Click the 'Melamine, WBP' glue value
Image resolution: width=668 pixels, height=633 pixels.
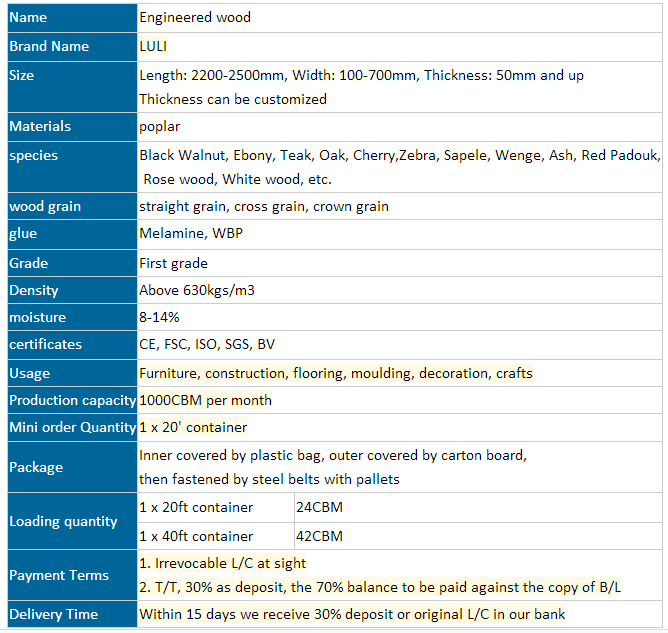point(190,234)
